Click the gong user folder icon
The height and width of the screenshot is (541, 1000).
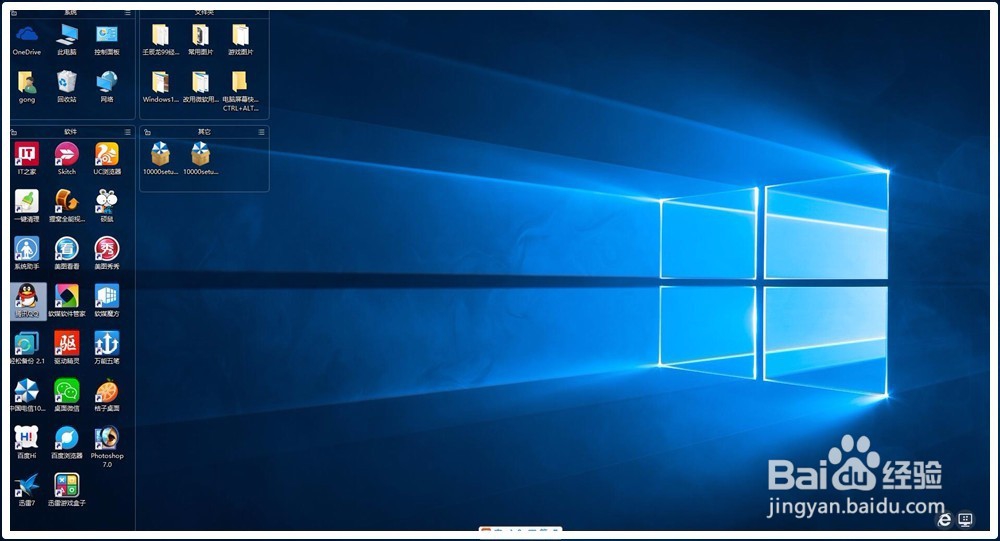coord(27,87)
